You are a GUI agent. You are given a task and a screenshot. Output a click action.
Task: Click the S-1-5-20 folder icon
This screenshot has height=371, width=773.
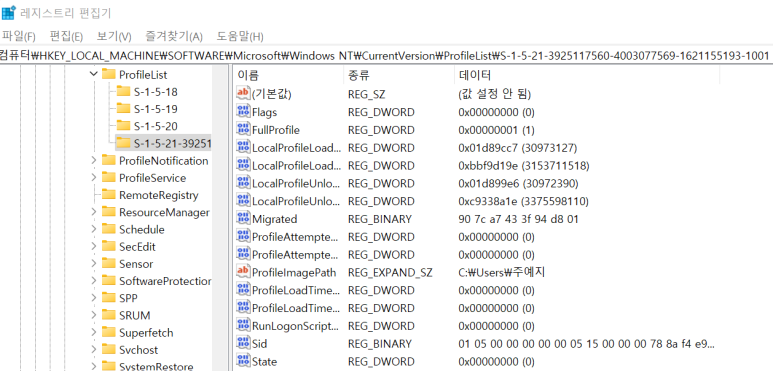[123, 126]
